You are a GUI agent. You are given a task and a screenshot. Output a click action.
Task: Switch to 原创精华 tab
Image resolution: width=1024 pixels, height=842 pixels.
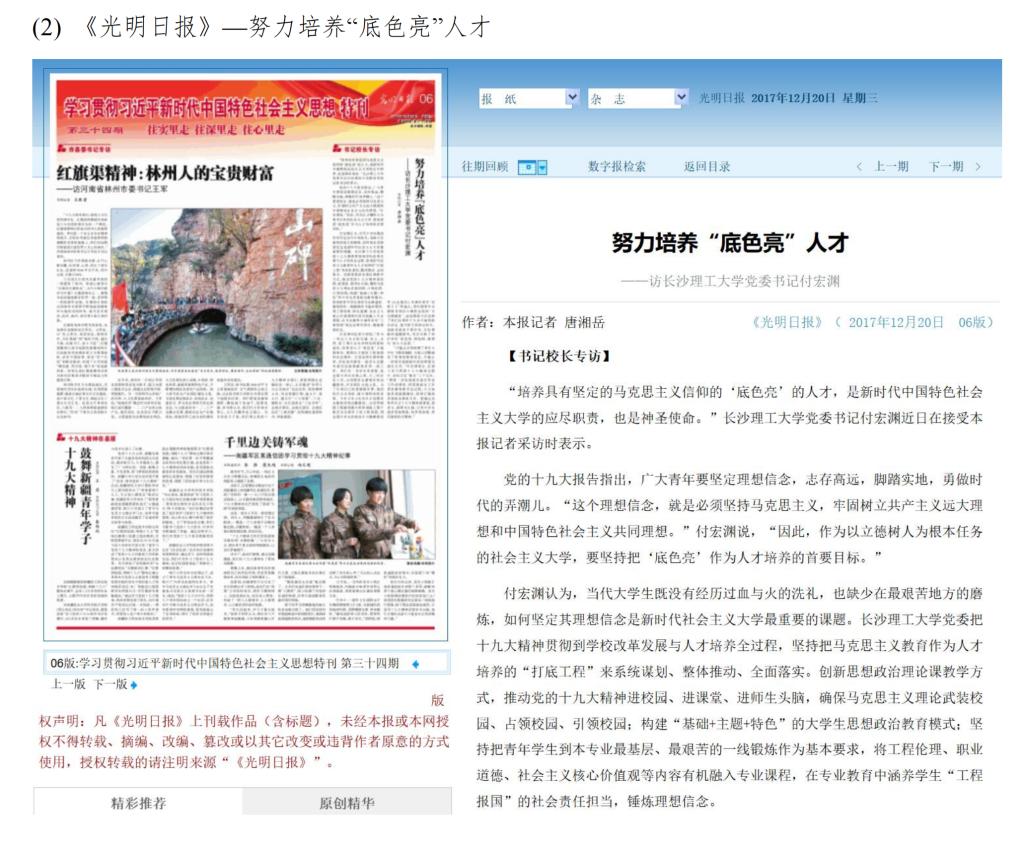point(347,803)
